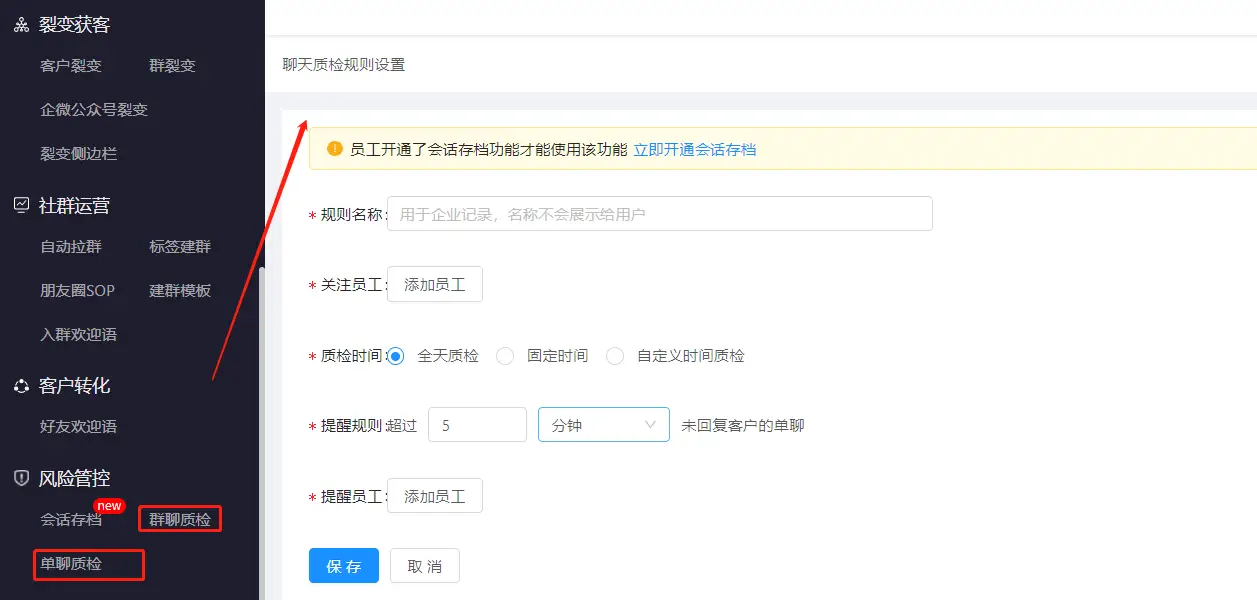
Task: Select 自动拉群 in sidebar
Action: pos(71,247)
